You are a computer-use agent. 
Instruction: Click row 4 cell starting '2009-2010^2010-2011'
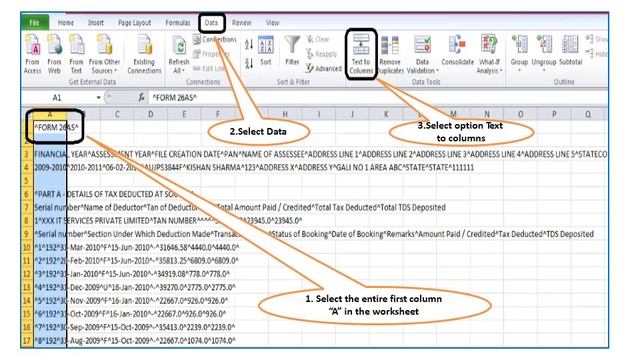(50, 167)
